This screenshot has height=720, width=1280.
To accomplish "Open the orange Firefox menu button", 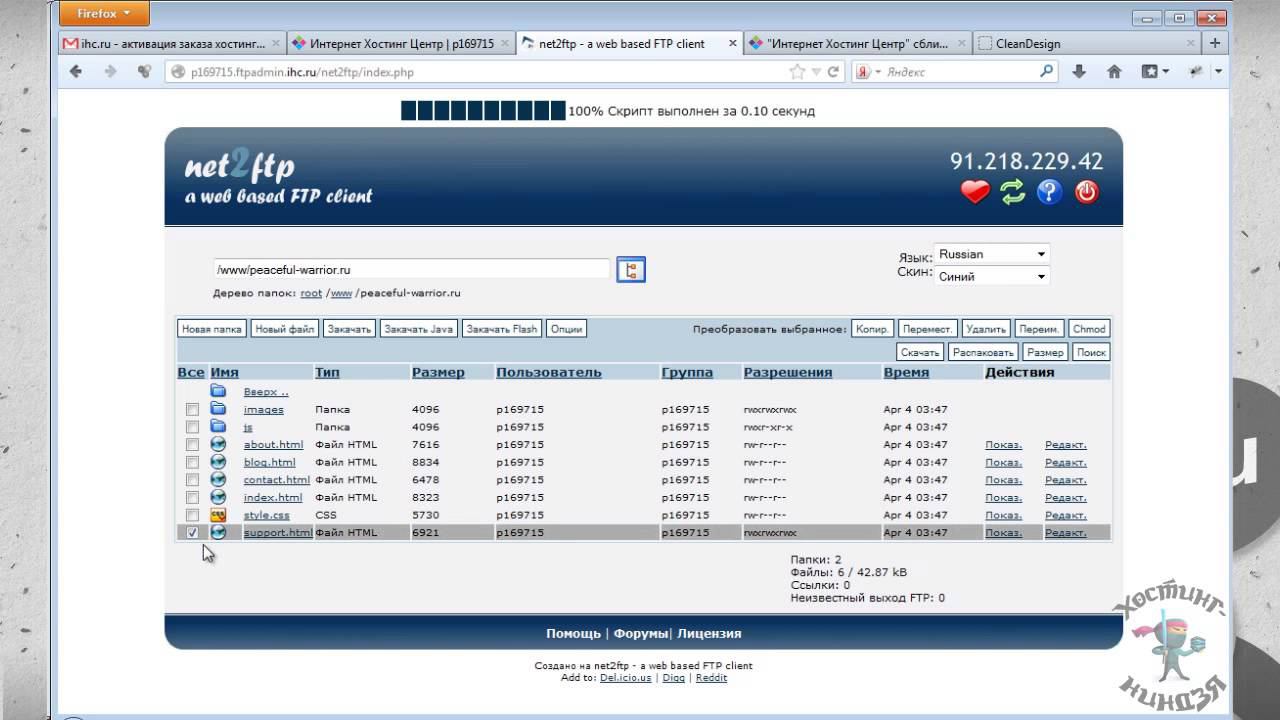I will click(x=104, y=14).
